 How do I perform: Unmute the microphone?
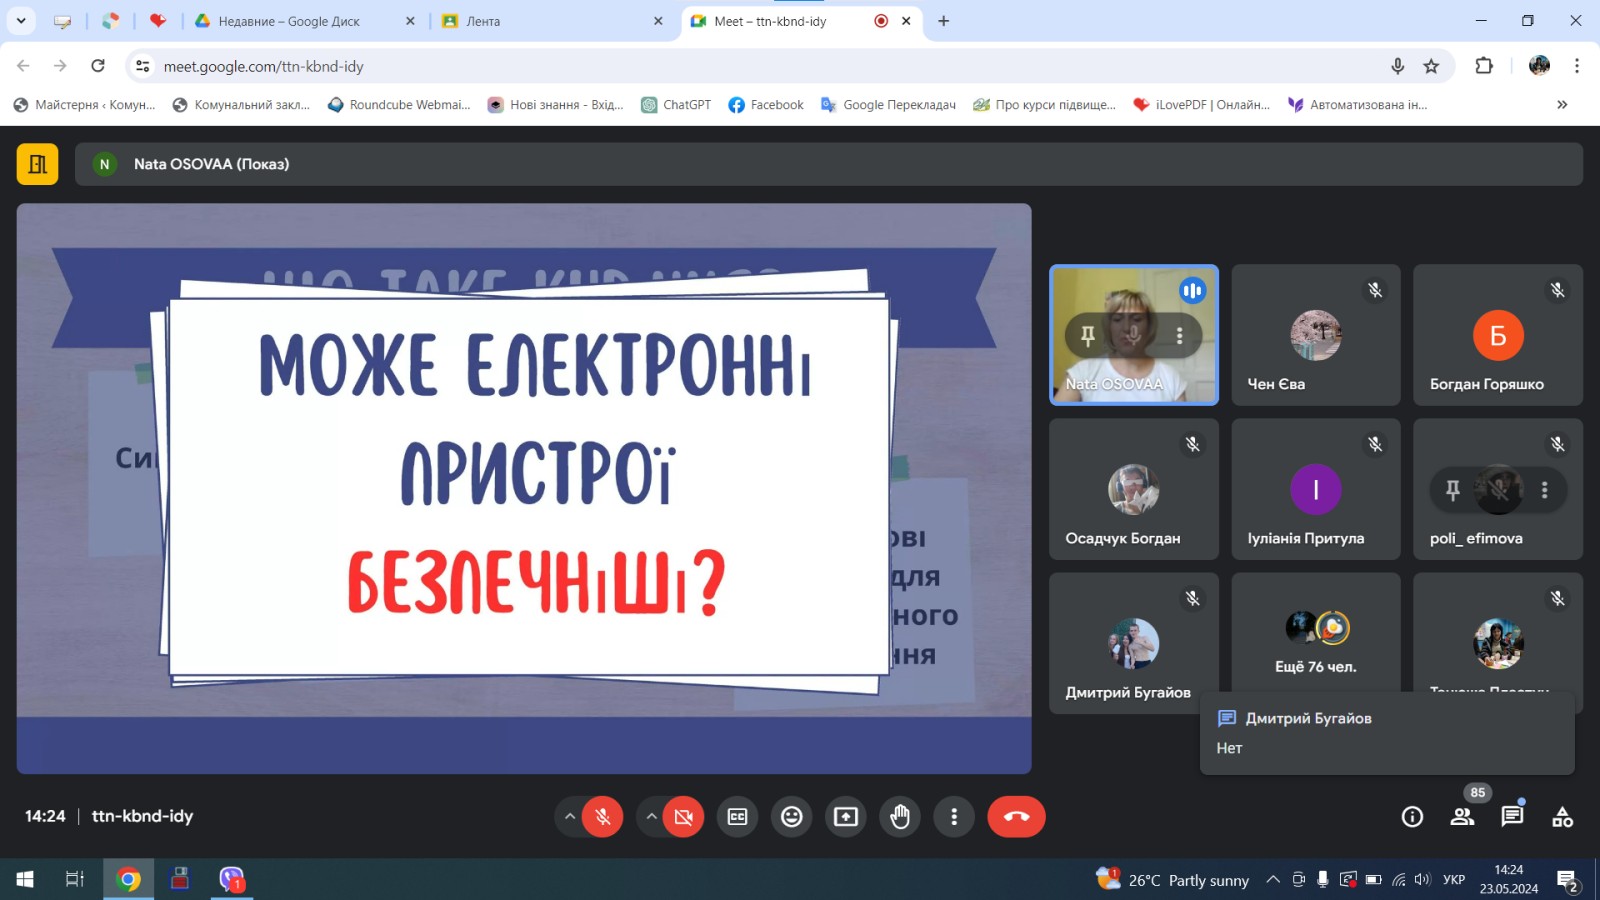(603, 817)
